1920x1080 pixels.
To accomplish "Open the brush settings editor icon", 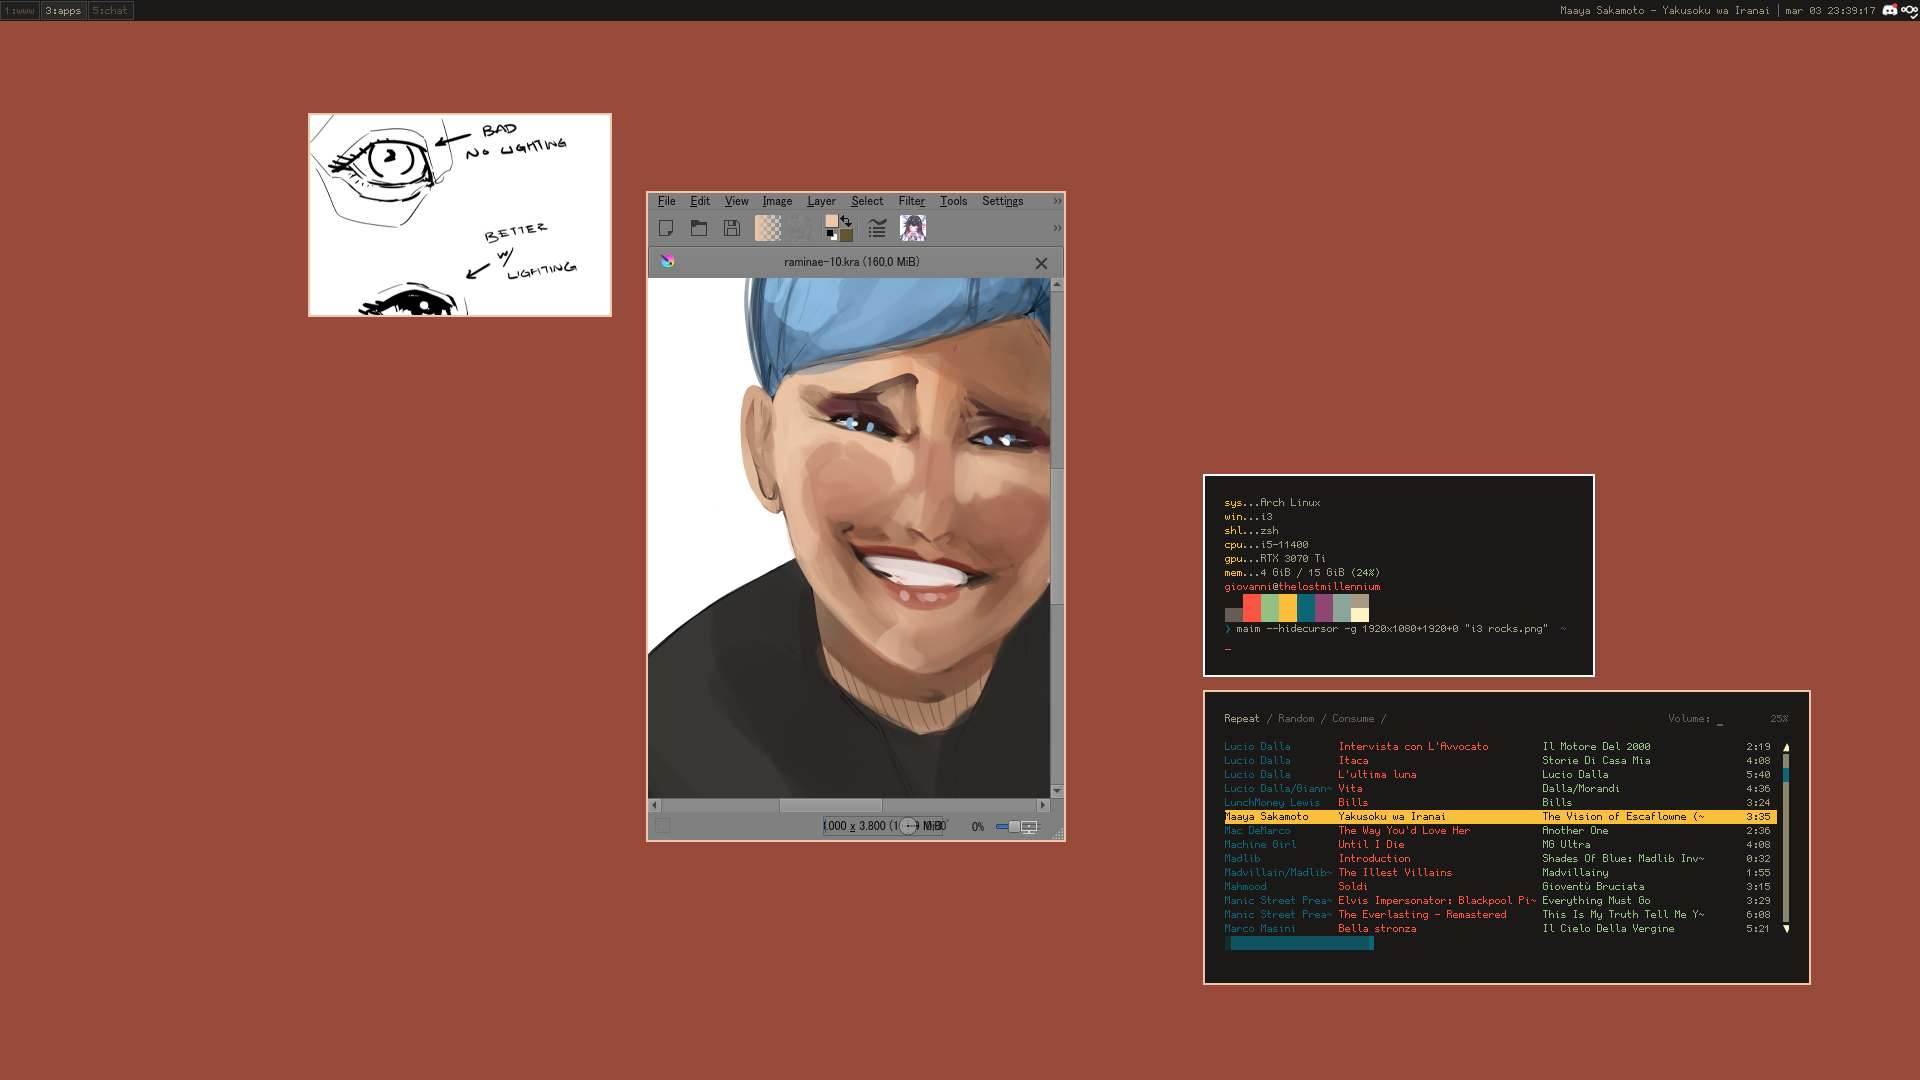I will click(x=877, y=229).
